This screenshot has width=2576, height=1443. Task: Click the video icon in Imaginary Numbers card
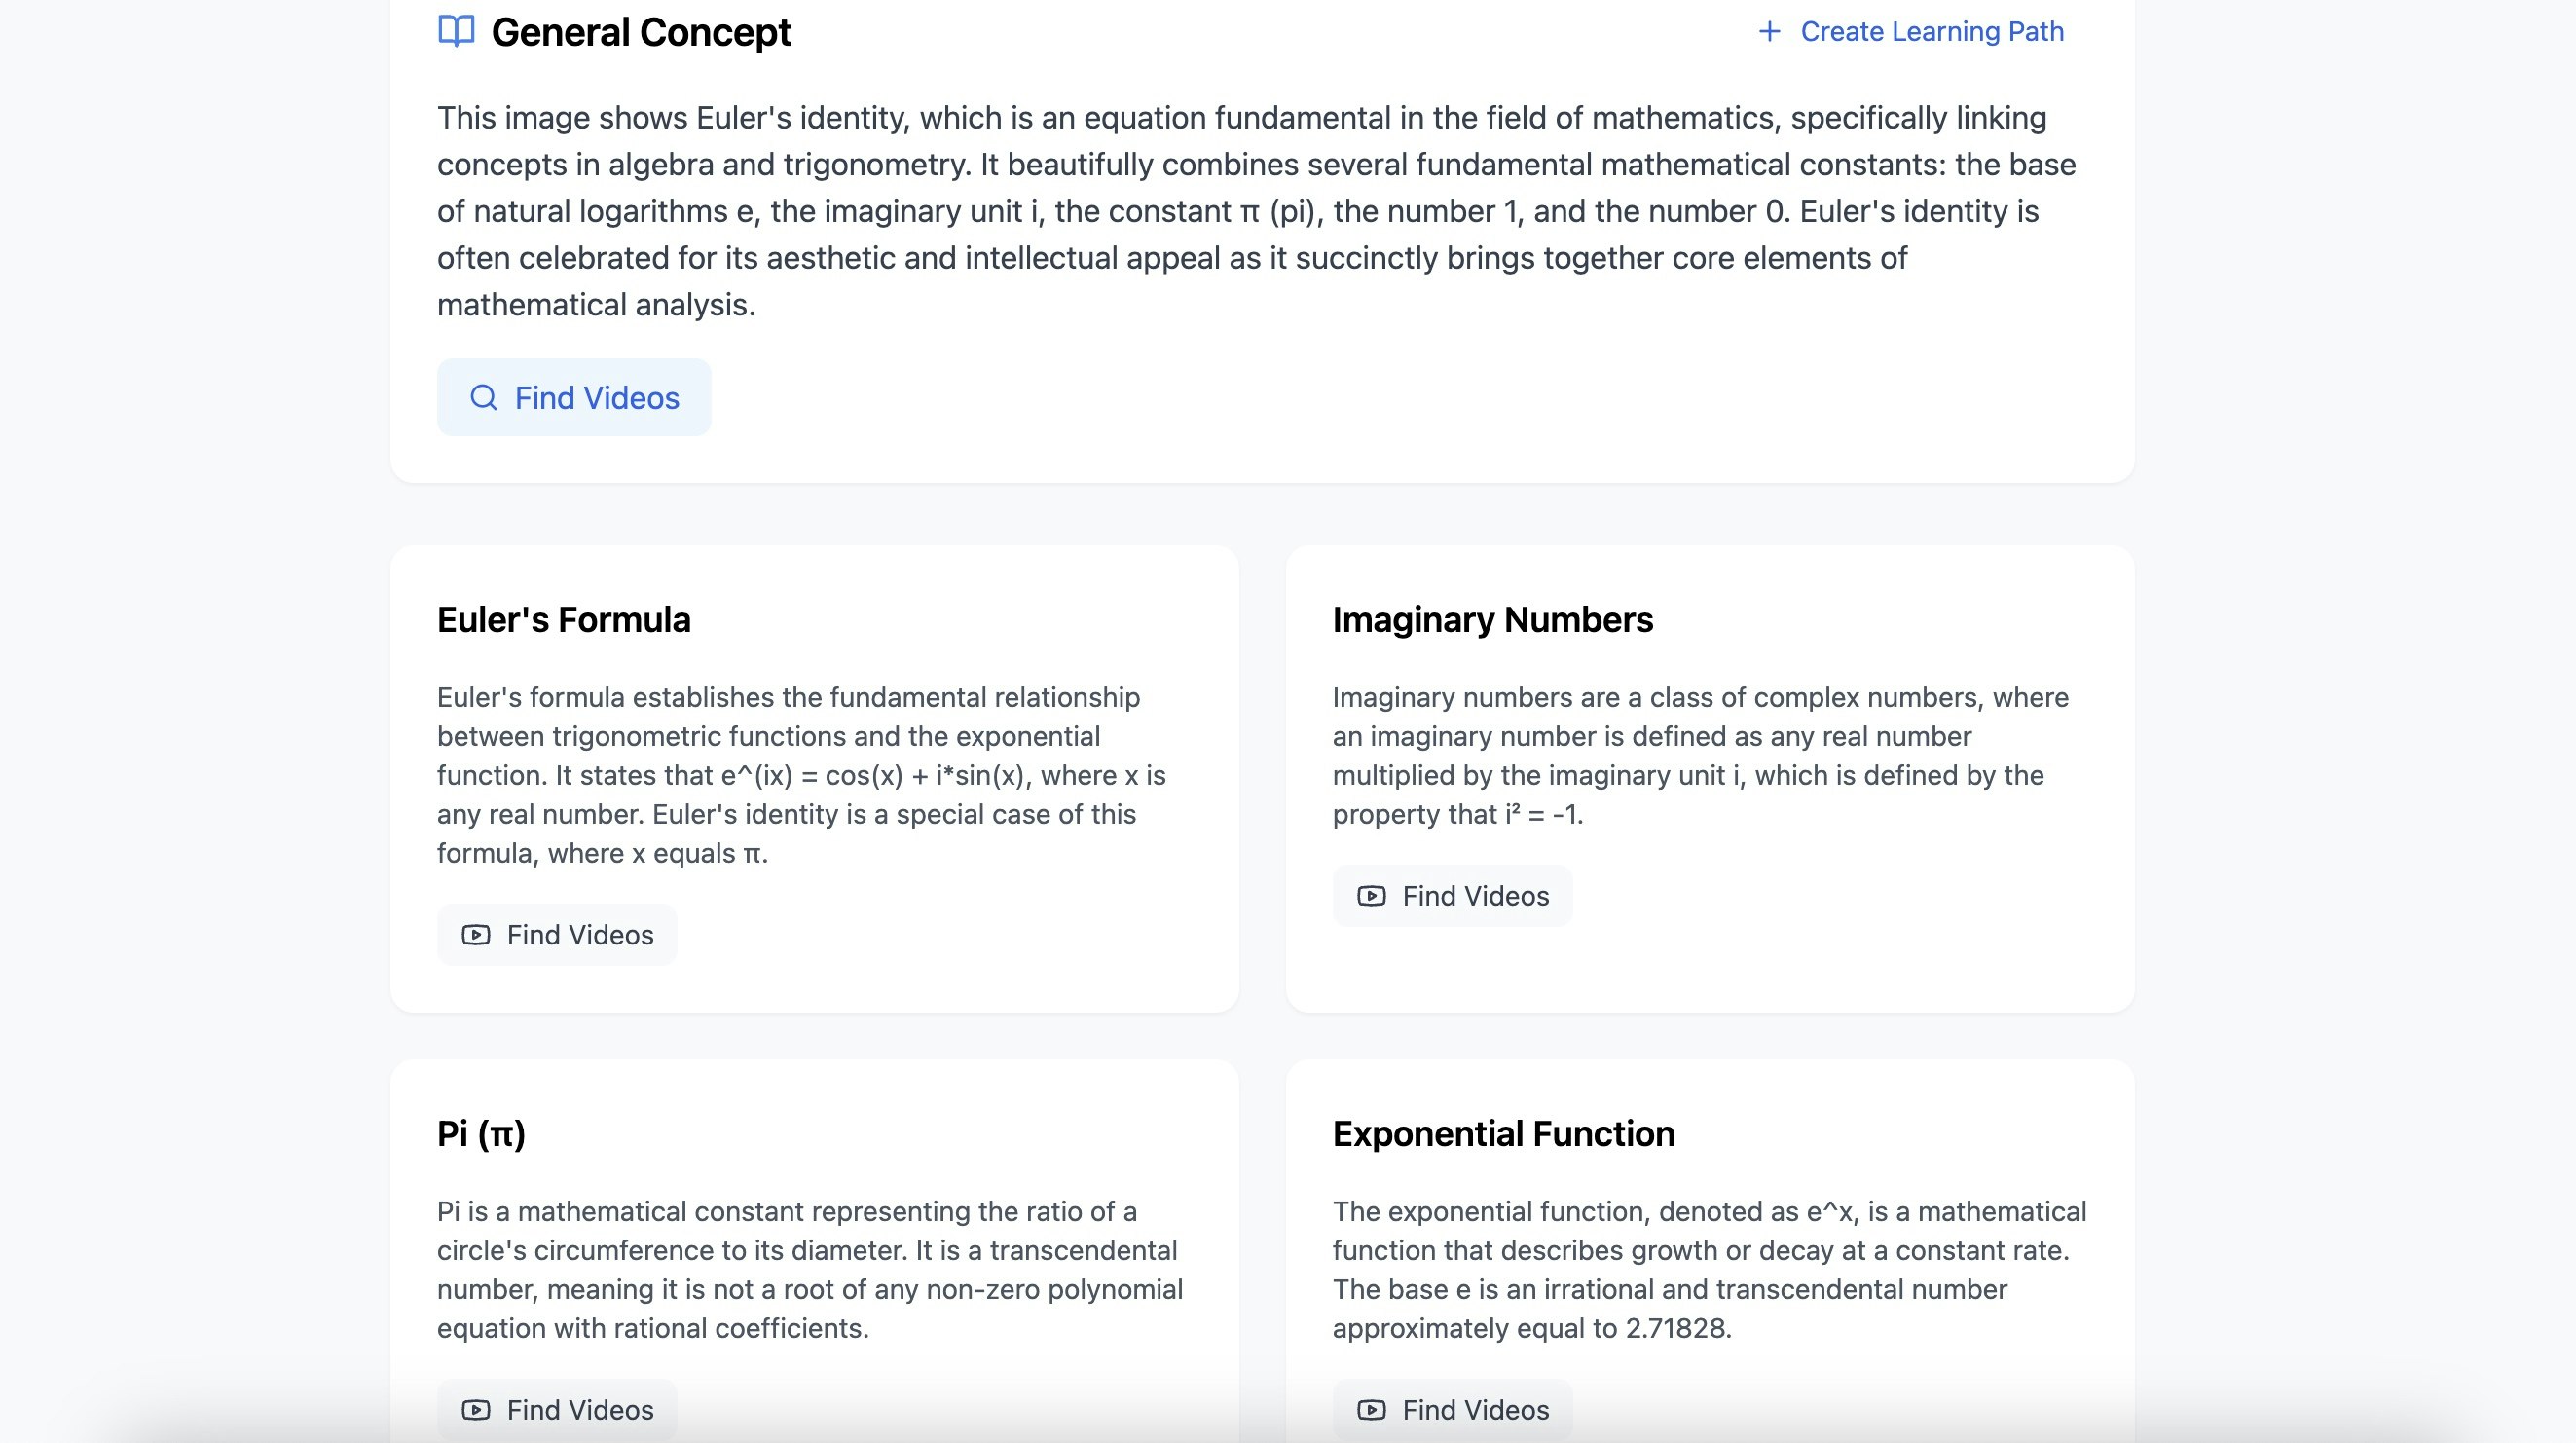[x=1371, y=896]
